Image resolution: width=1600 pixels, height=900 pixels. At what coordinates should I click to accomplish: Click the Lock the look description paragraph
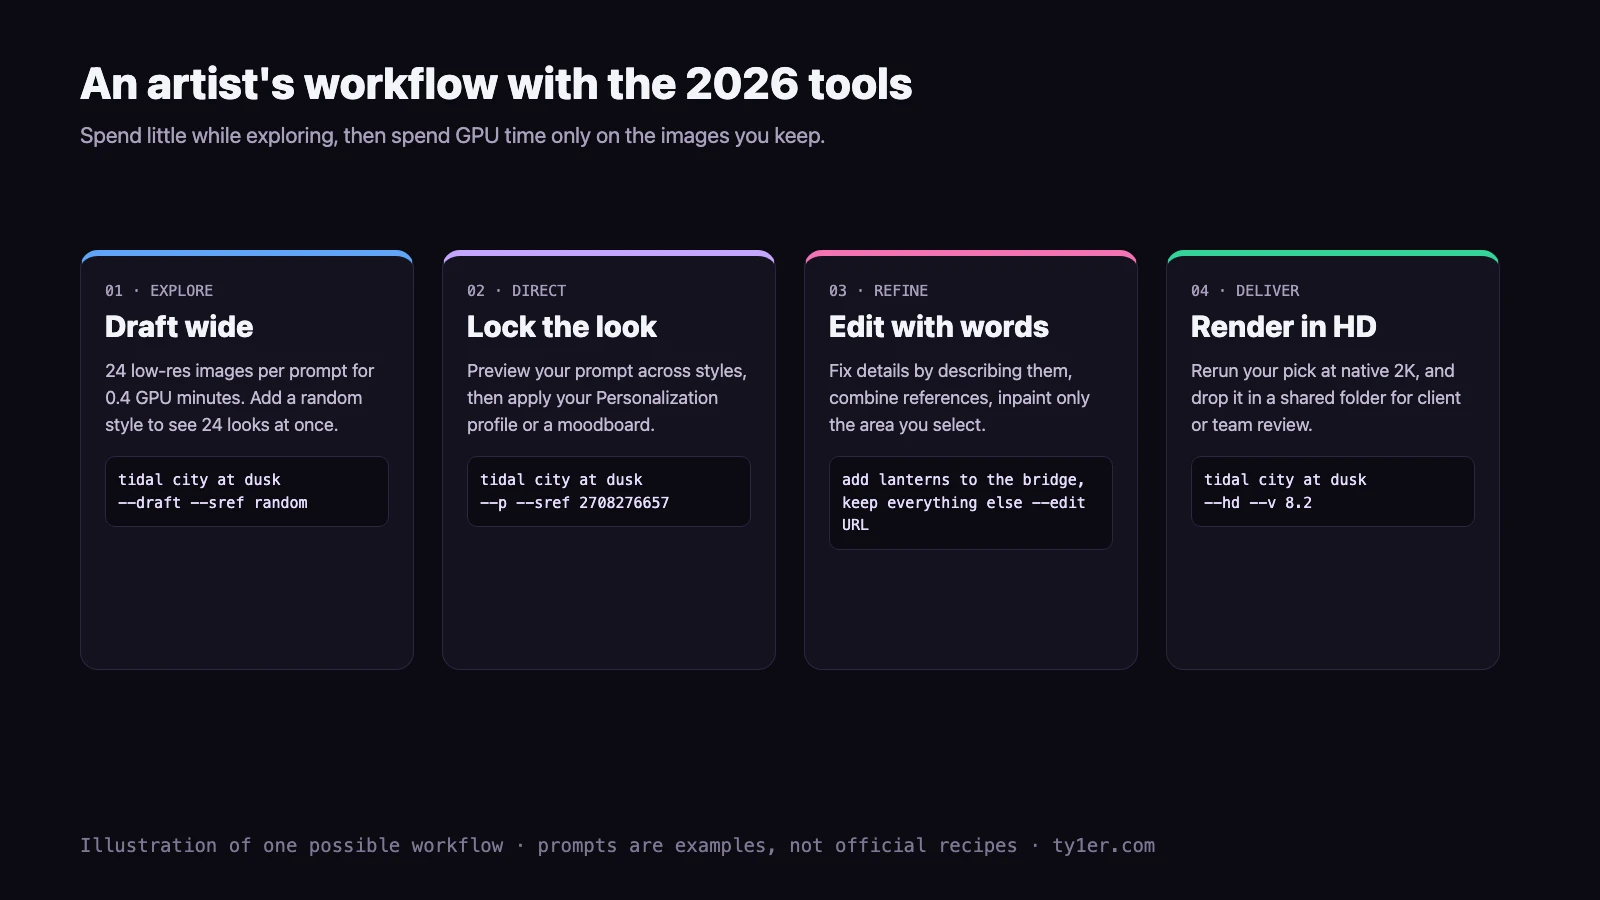click(607, 398)
